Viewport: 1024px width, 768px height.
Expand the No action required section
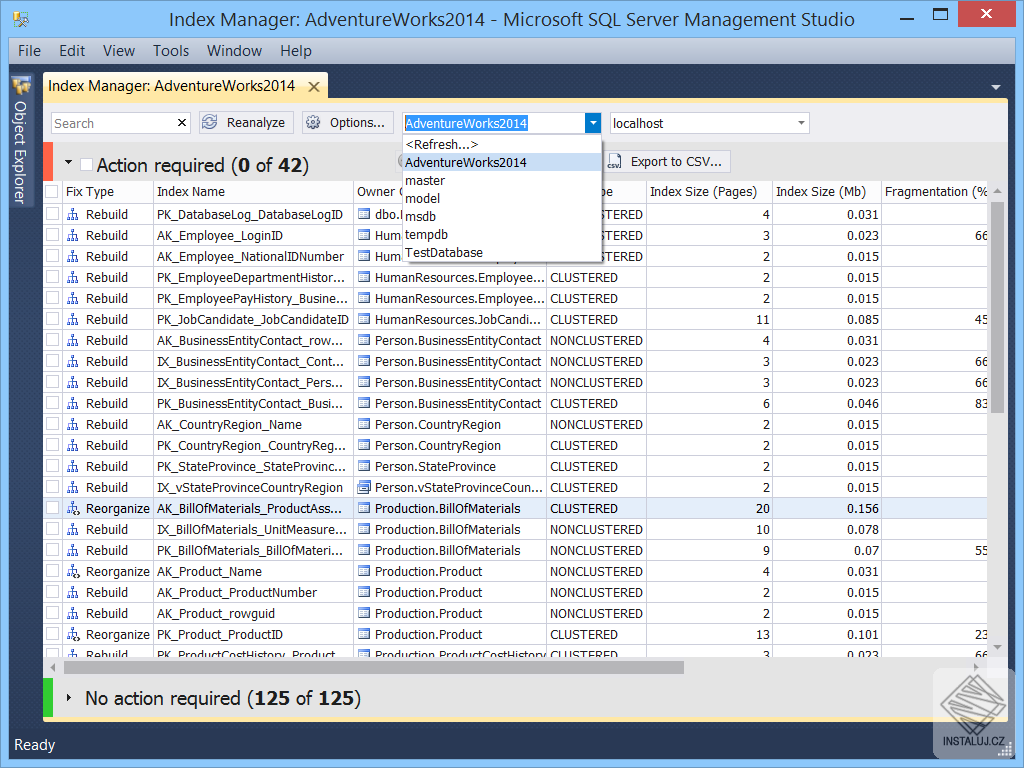(67, 698)
